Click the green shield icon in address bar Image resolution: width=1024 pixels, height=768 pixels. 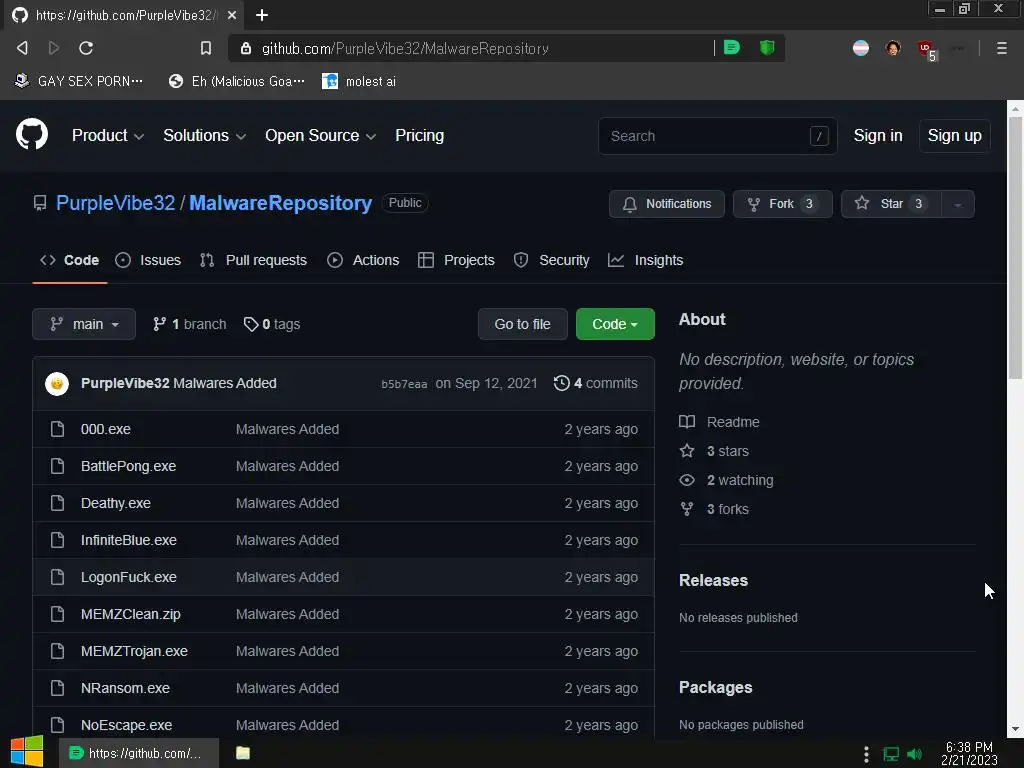click(767, 48)
